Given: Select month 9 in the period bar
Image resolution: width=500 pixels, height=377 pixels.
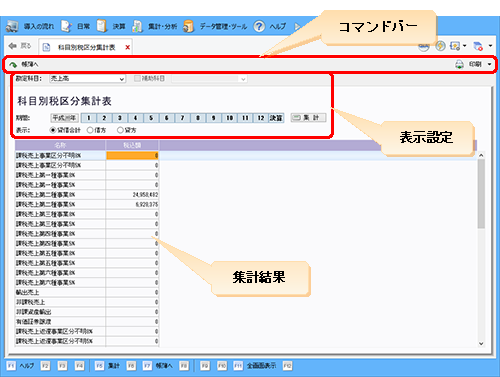Looking at the screenshot, I should pos(214,118).
